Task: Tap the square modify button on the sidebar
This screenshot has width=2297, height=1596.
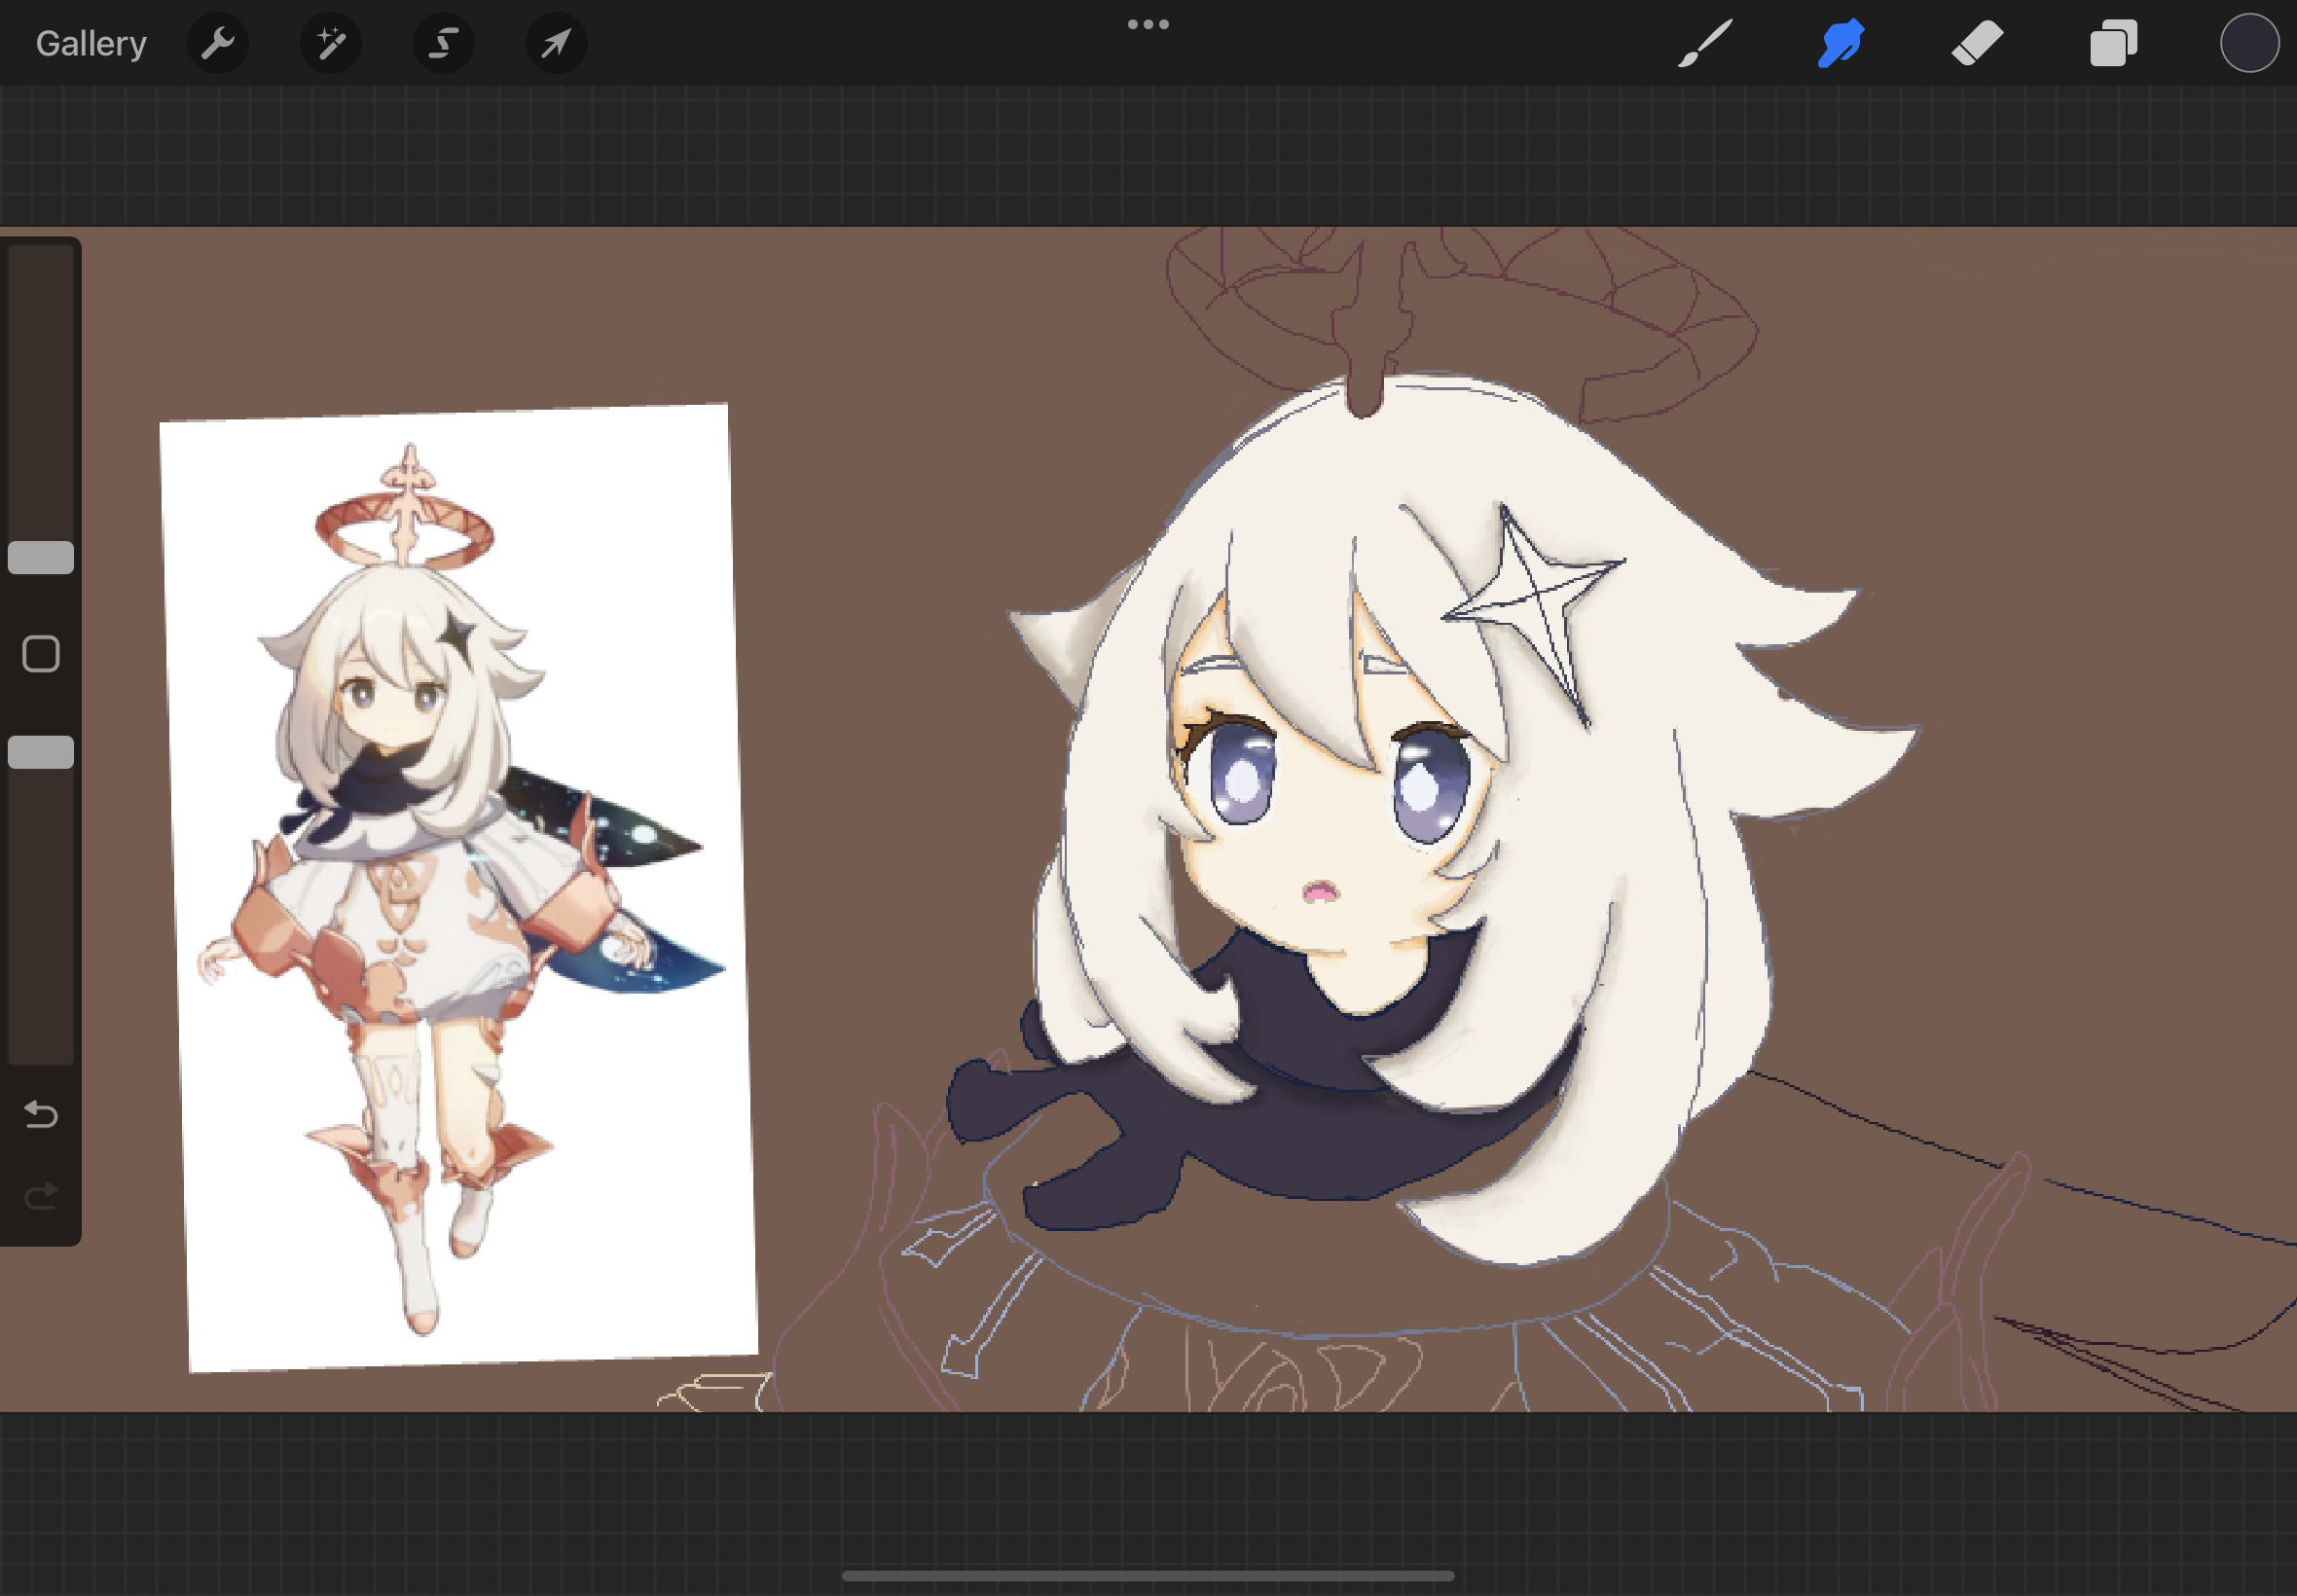Action: point(40,652)
